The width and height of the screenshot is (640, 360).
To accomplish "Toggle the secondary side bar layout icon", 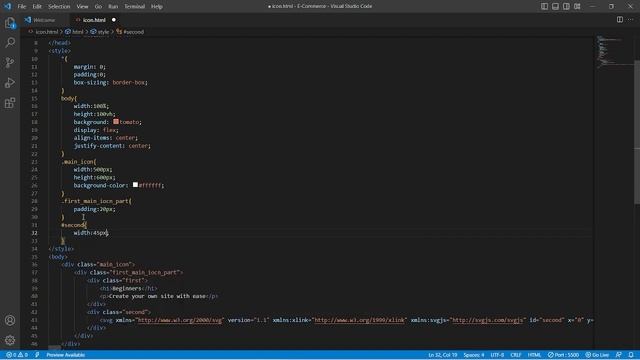I will [x=566, y=6].
